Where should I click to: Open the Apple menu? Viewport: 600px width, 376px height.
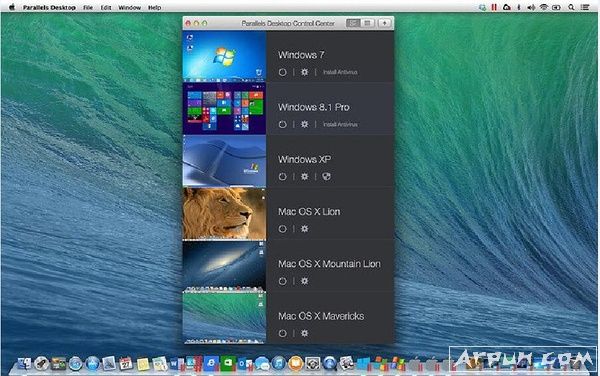point(11,7)
